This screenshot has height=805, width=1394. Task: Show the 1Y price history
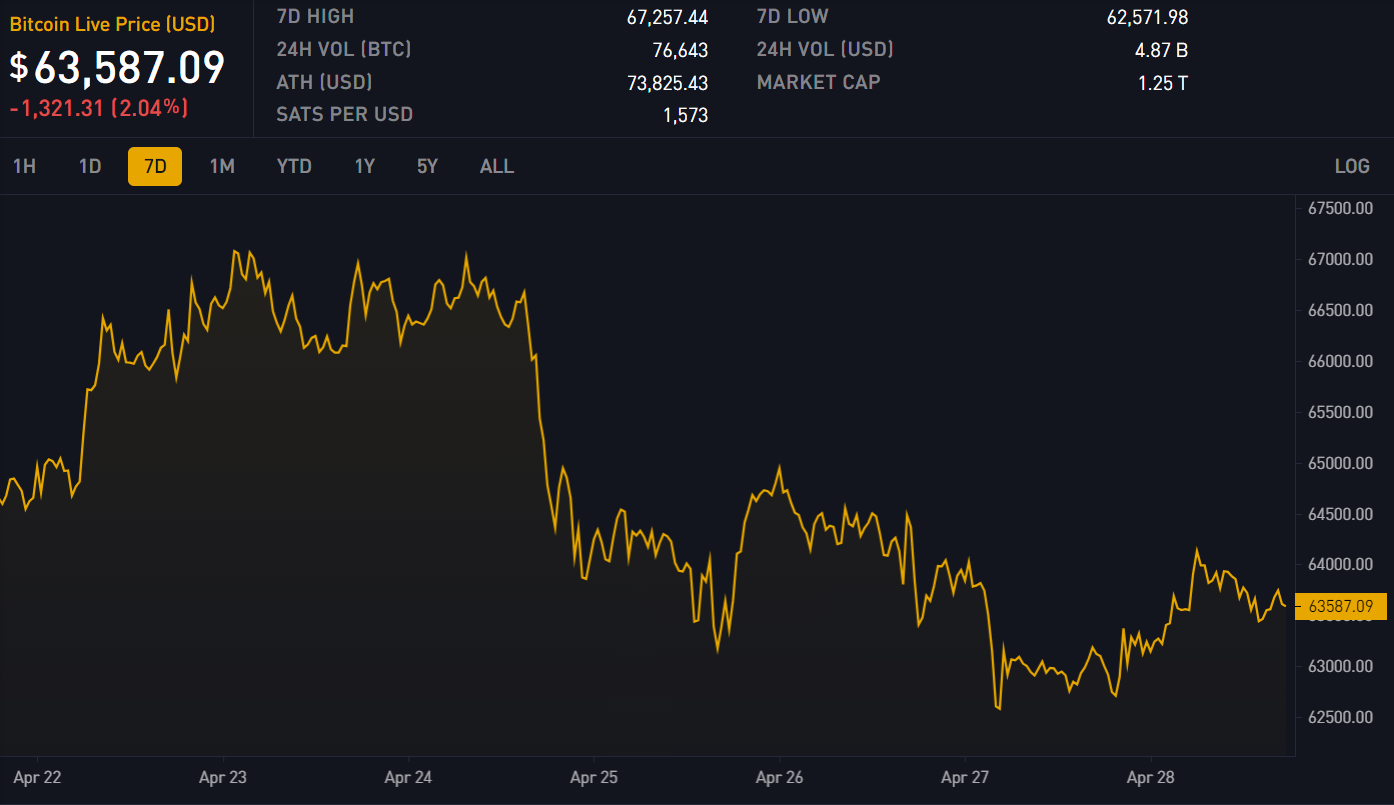[x=365, y=166]
